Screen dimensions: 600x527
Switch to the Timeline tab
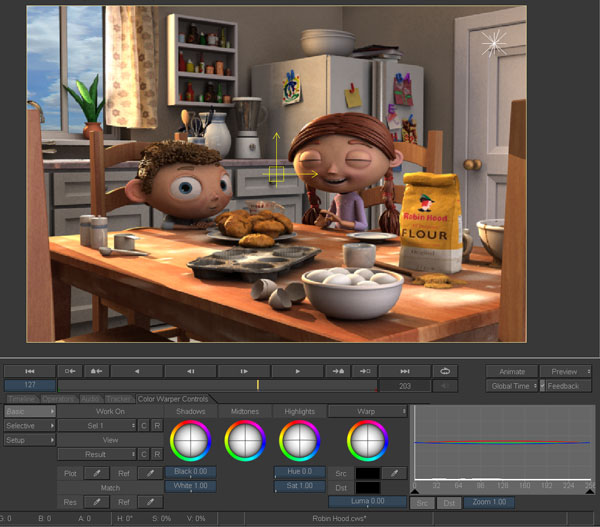click(22, 399)
